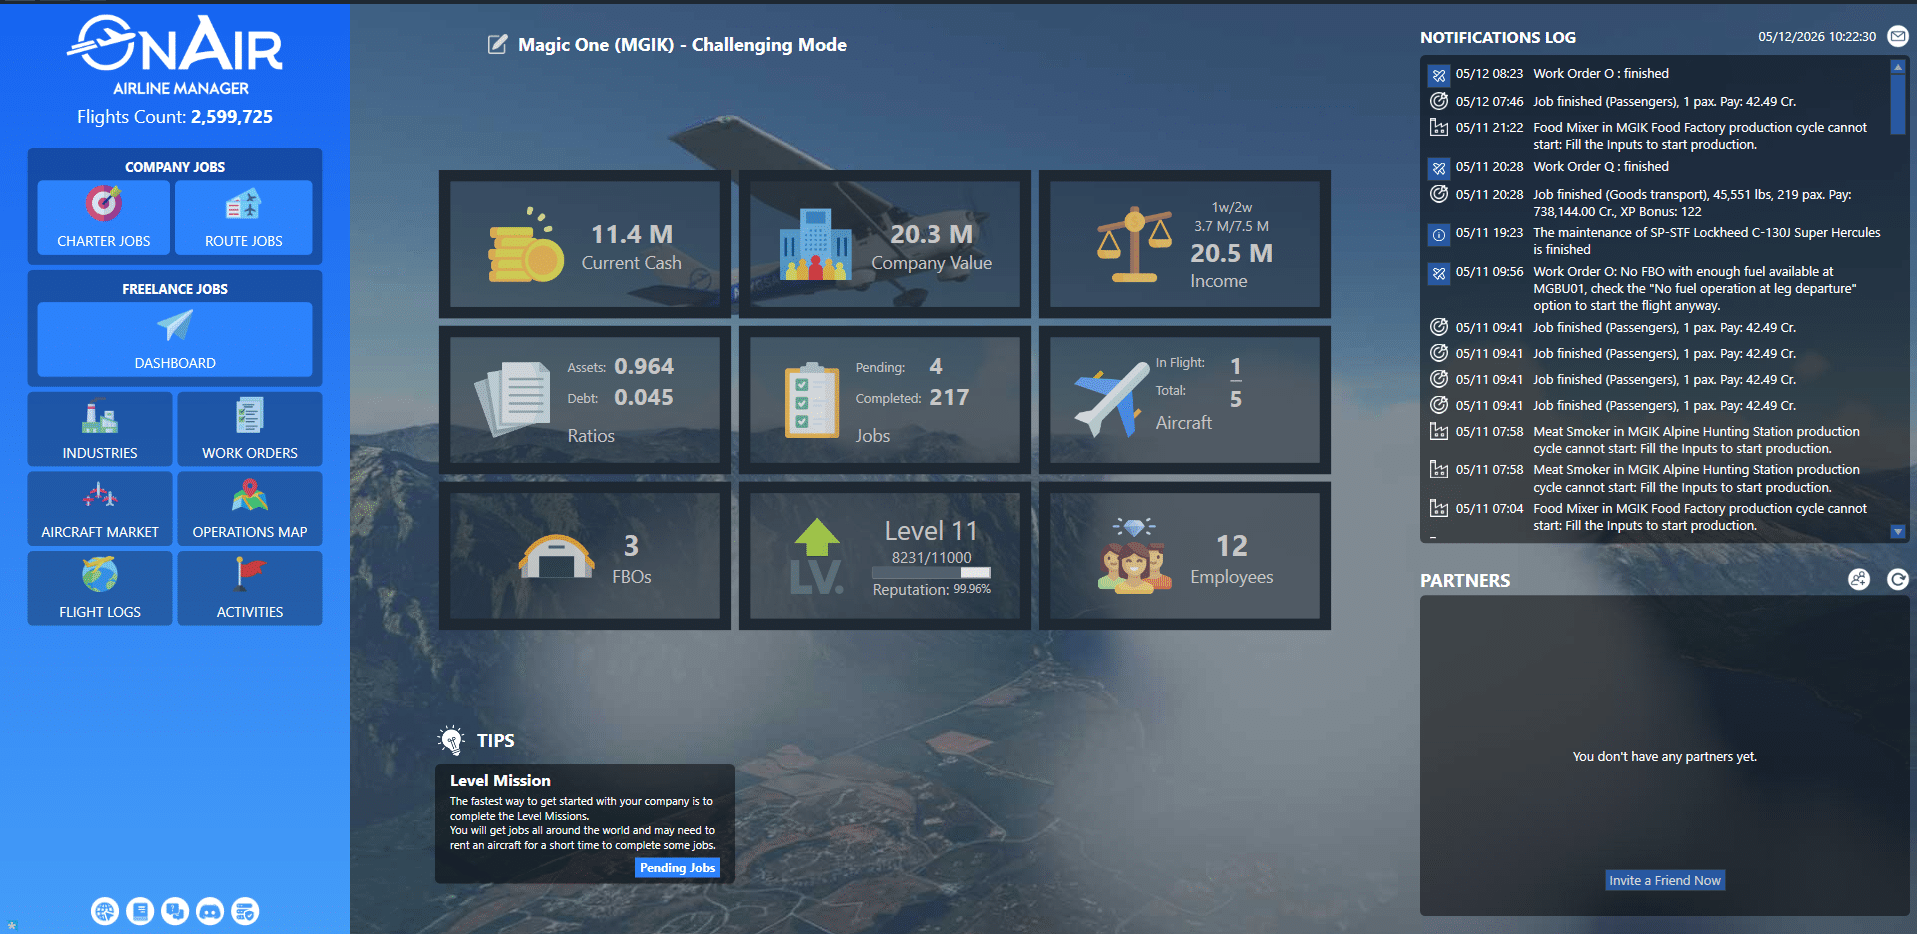Select the No FBO with enough fuel notification
The width and height of the screenshot is (1917, 934).
pos(1694,289)
